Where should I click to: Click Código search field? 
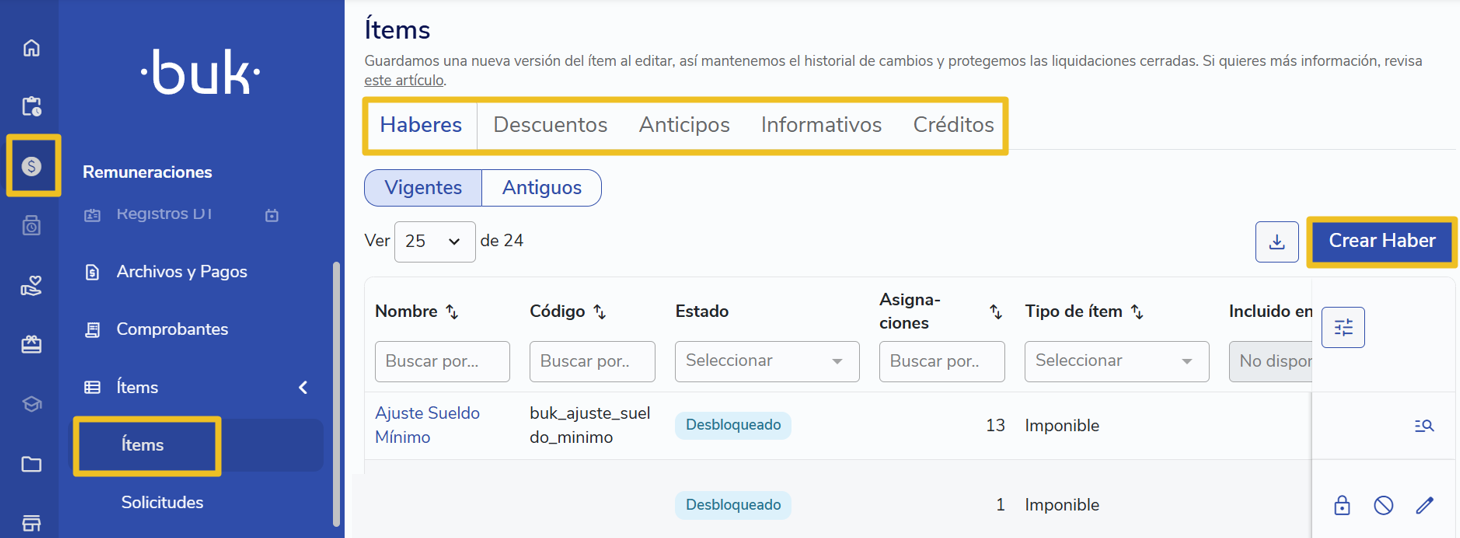pos(592,361)
